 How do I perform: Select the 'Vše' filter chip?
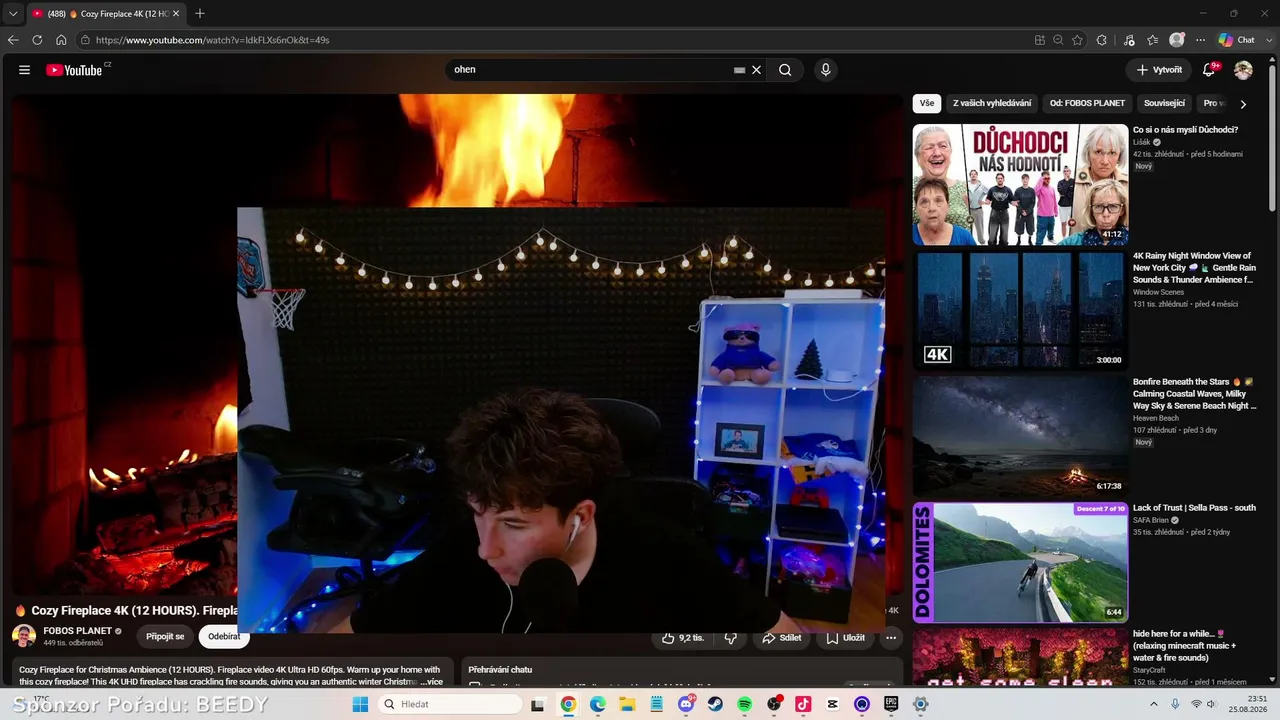927,103
